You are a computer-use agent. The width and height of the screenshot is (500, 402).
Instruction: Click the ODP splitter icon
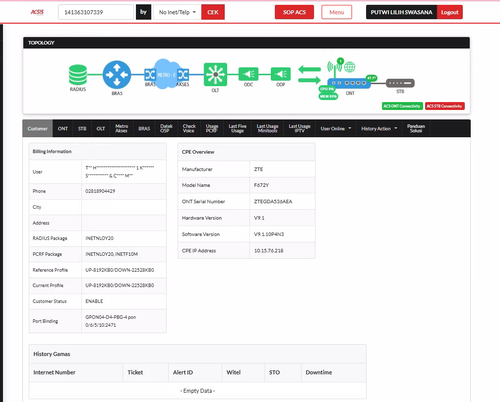[x=281, y=74]
